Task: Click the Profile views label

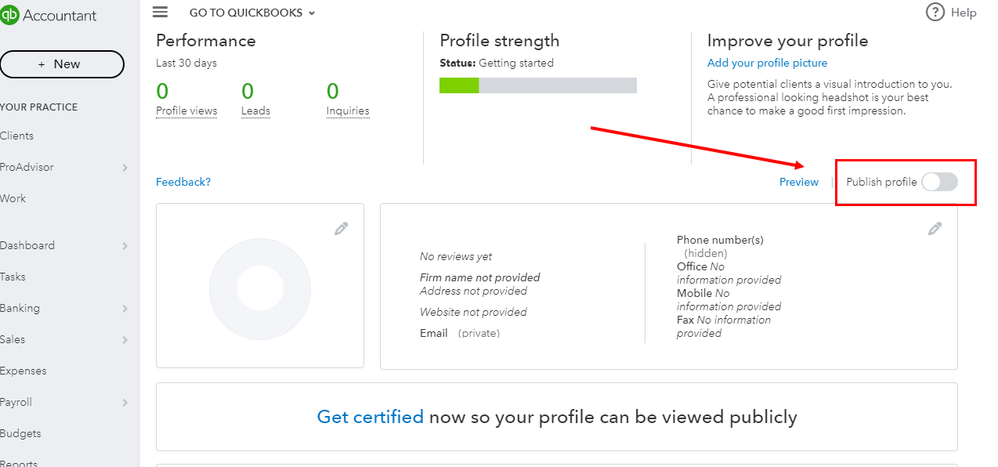Action: 186,111
